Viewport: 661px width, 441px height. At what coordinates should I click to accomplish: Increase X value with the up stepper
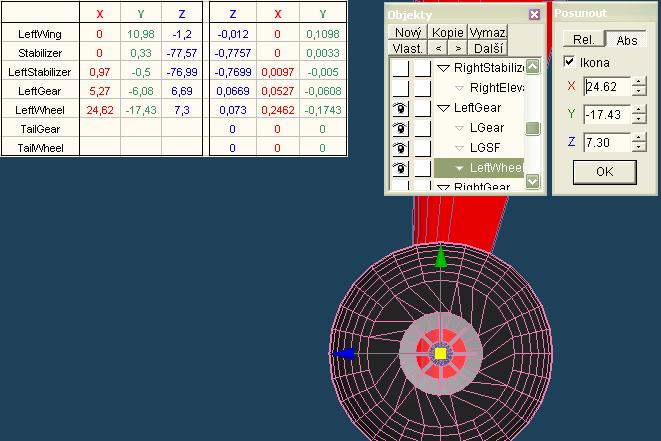(639, 82)
